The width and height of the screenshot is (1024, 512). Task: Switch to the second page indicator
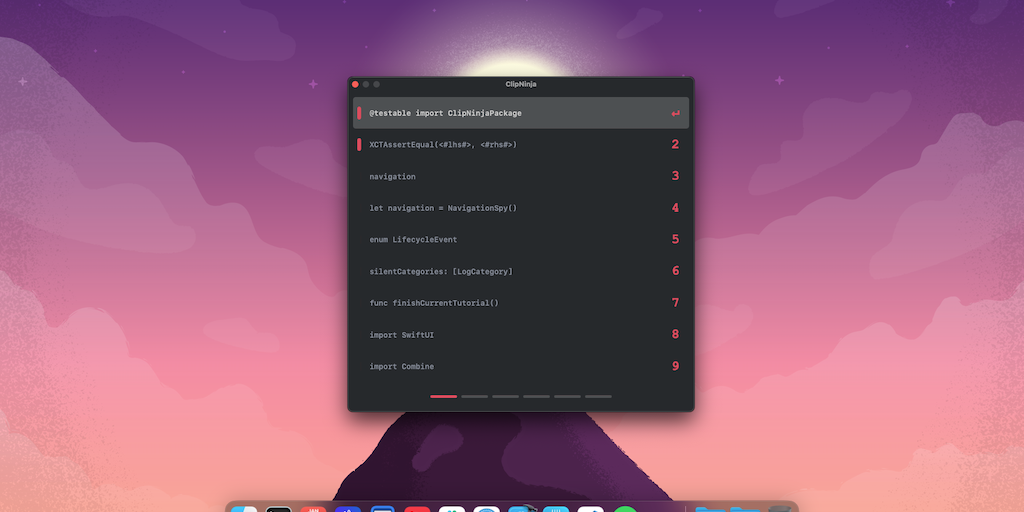[475, 396]
